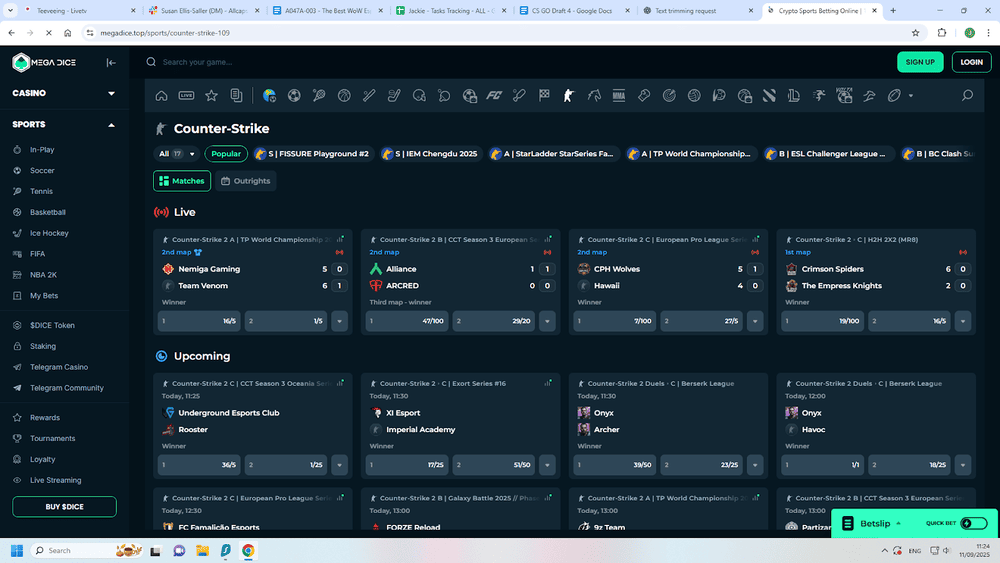This screenshot has height=563, width=1000.
Task: Select the soccer ball sport icon
Action: pyautogui.click(x=294, y=96)
